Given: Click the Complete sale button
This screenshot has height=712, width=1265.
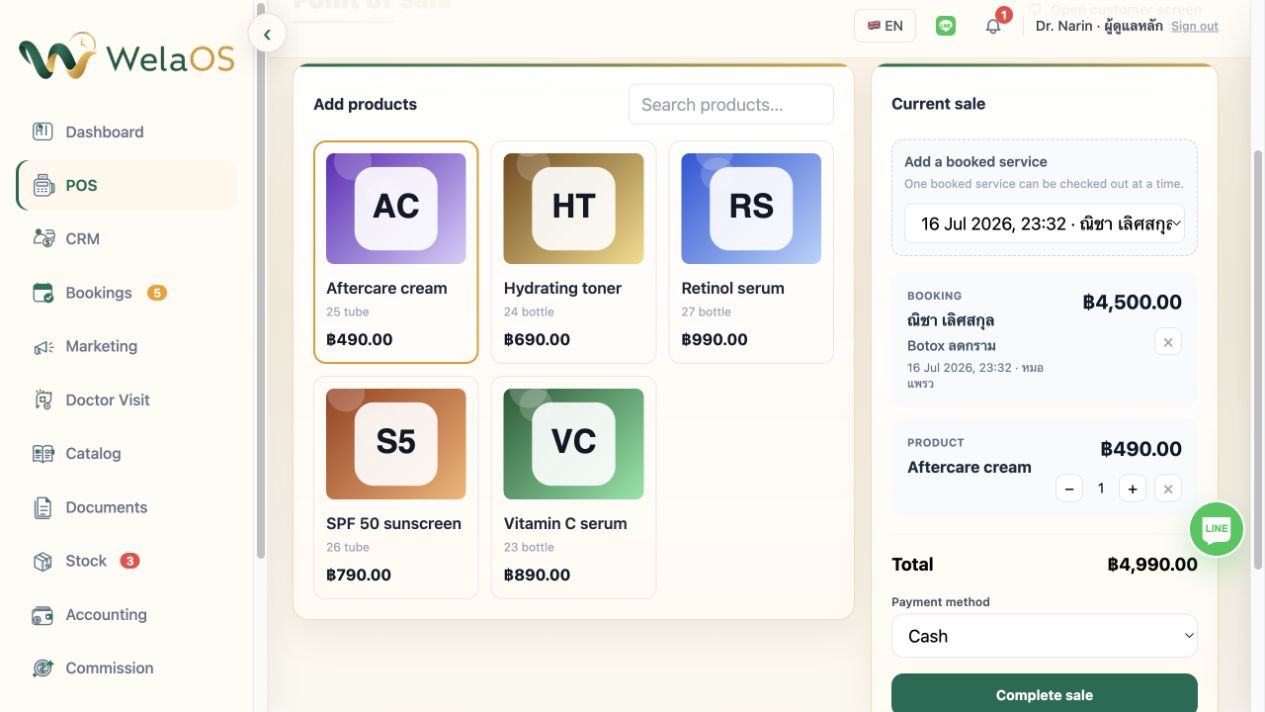Looking at the screenshot, I should [1044, 693].
